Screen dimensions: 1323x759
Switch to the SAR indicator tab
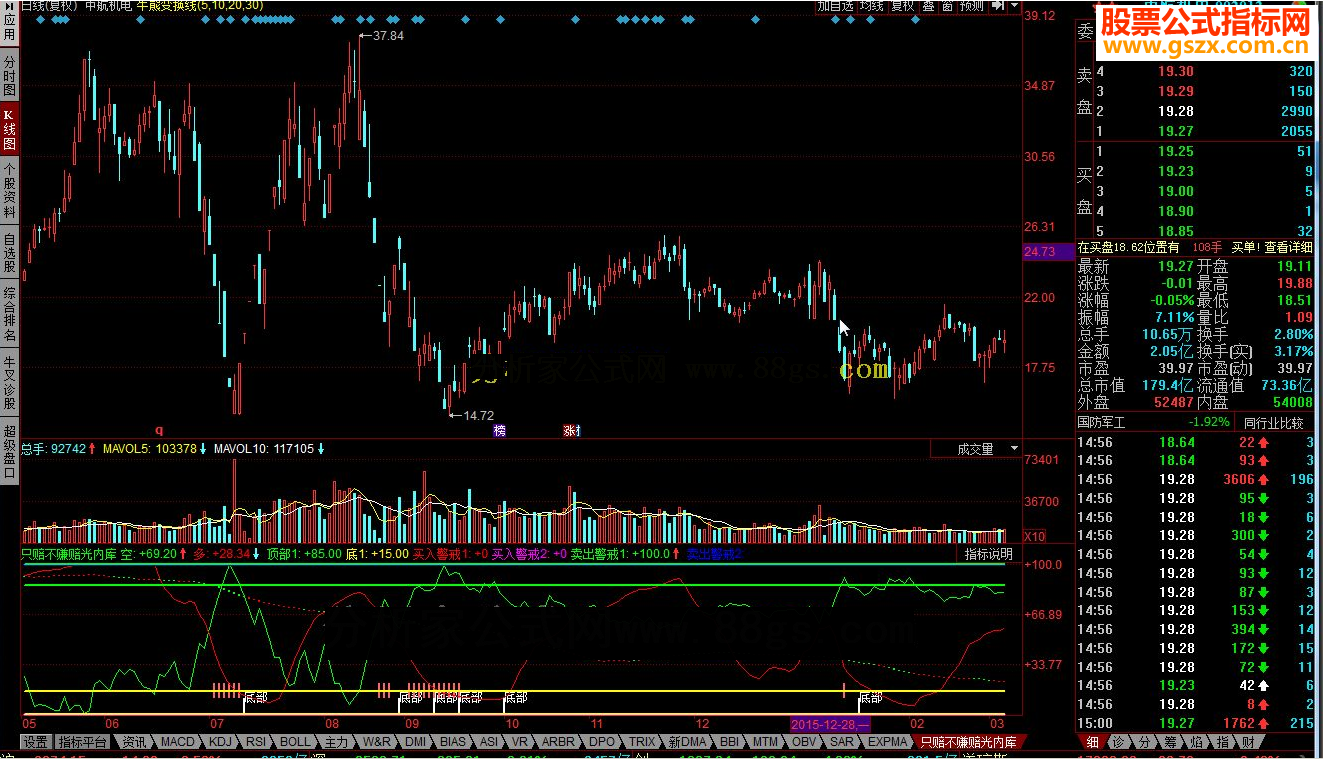tap(842, 742)
